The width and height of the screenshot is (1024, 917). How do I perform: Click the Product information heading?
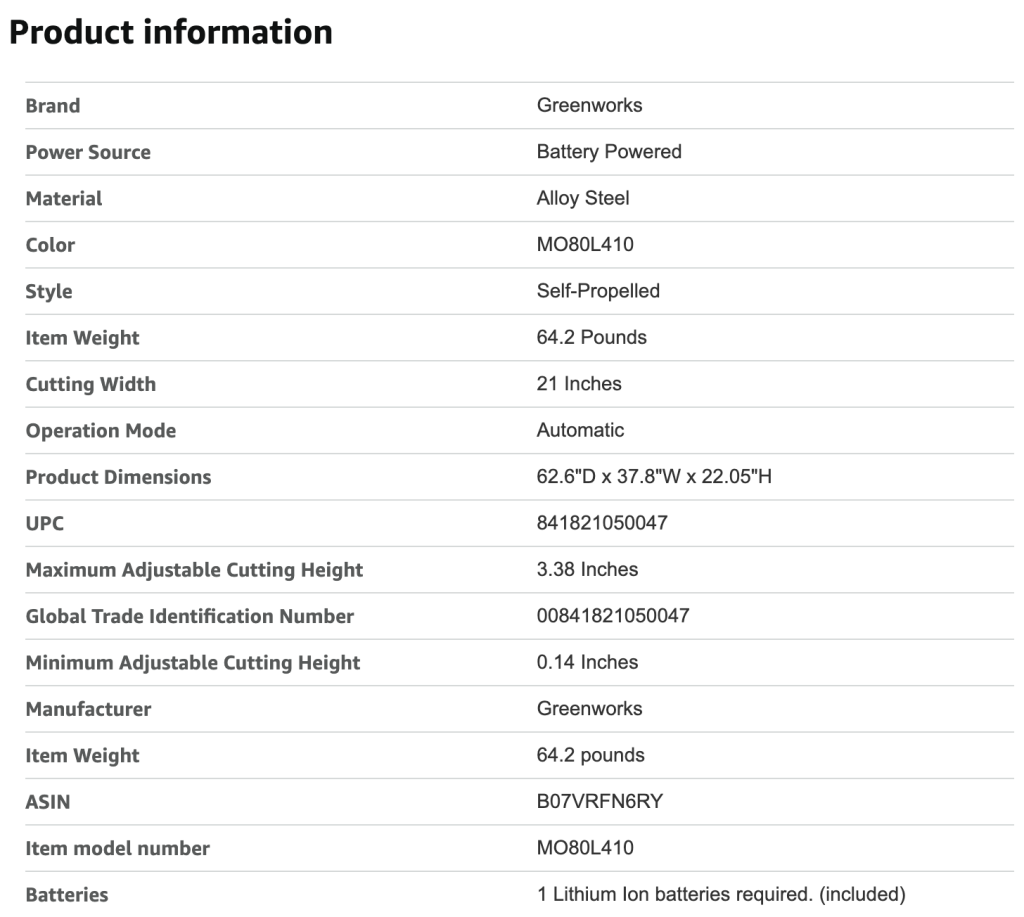(170, 32)
